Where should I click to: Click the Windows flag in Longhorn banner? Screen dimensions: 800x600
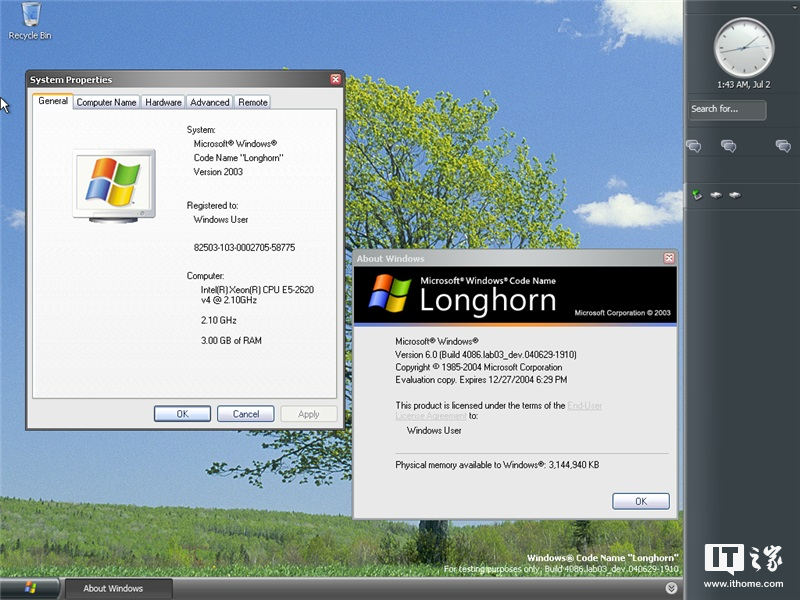pyautogui.click(x=390, y=293)
